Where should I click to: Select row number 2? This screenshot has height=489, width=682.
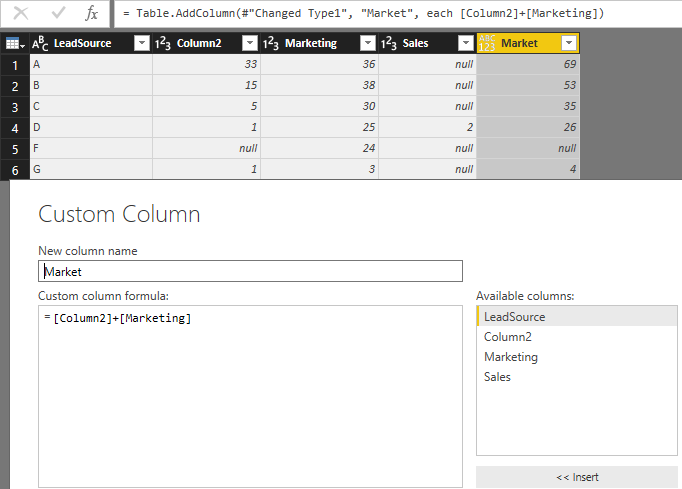pos(15,86)
